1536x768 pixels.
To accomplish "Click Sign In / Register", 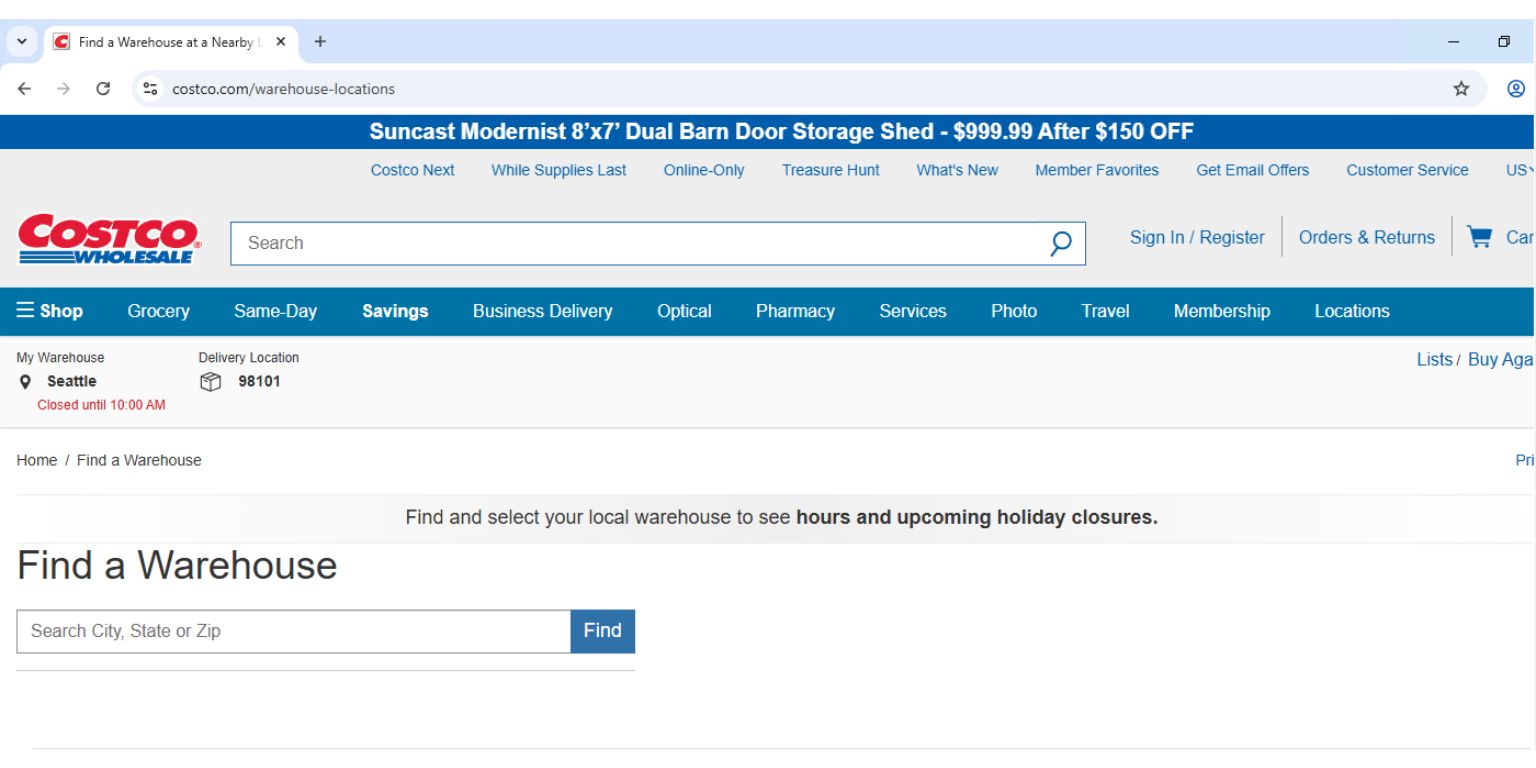I will [1197, 237].
